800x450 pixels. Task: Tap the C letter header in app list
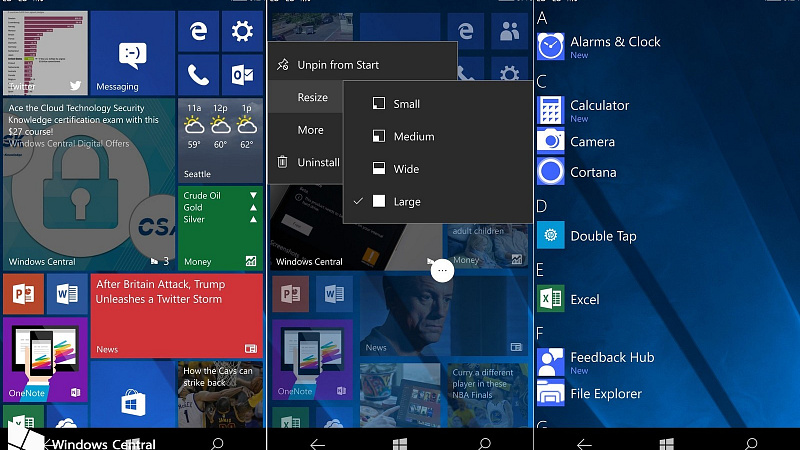[x=542, y=82]
